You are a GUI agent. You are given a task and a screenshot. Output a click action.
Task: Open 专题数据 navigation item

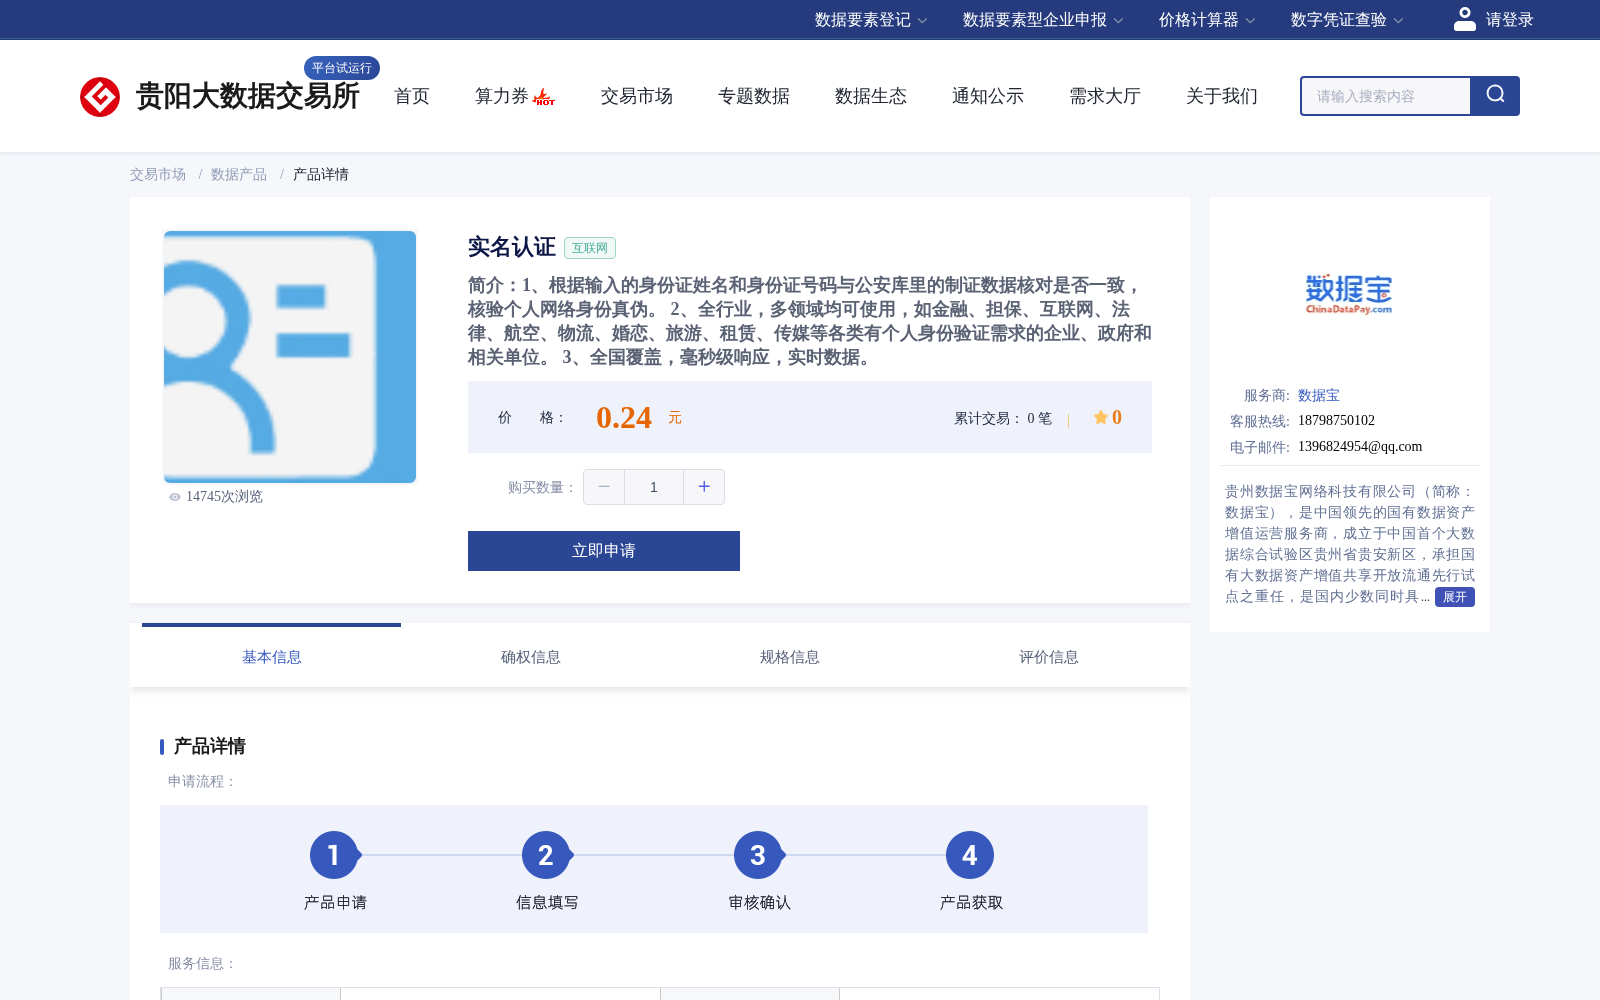[x=754, y=96]
